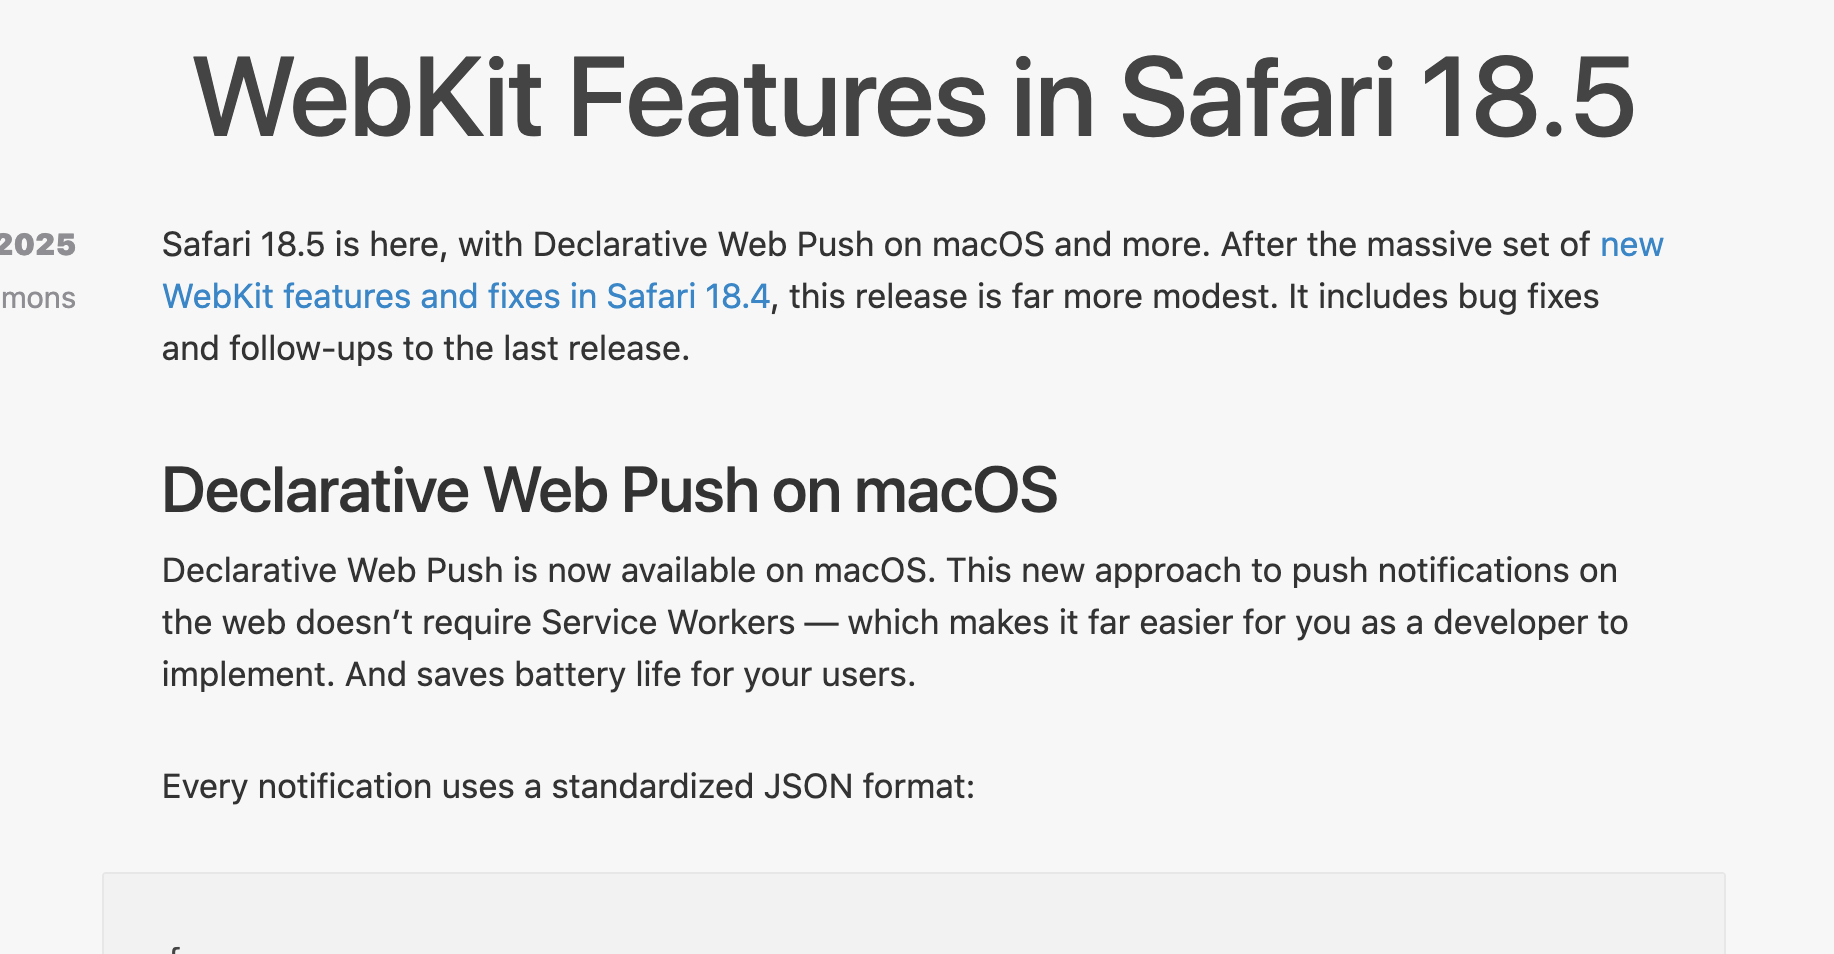This screenshot has height=954, width=1834.
Task: Click the '18.5' version number in the title
Action: 1527,98
